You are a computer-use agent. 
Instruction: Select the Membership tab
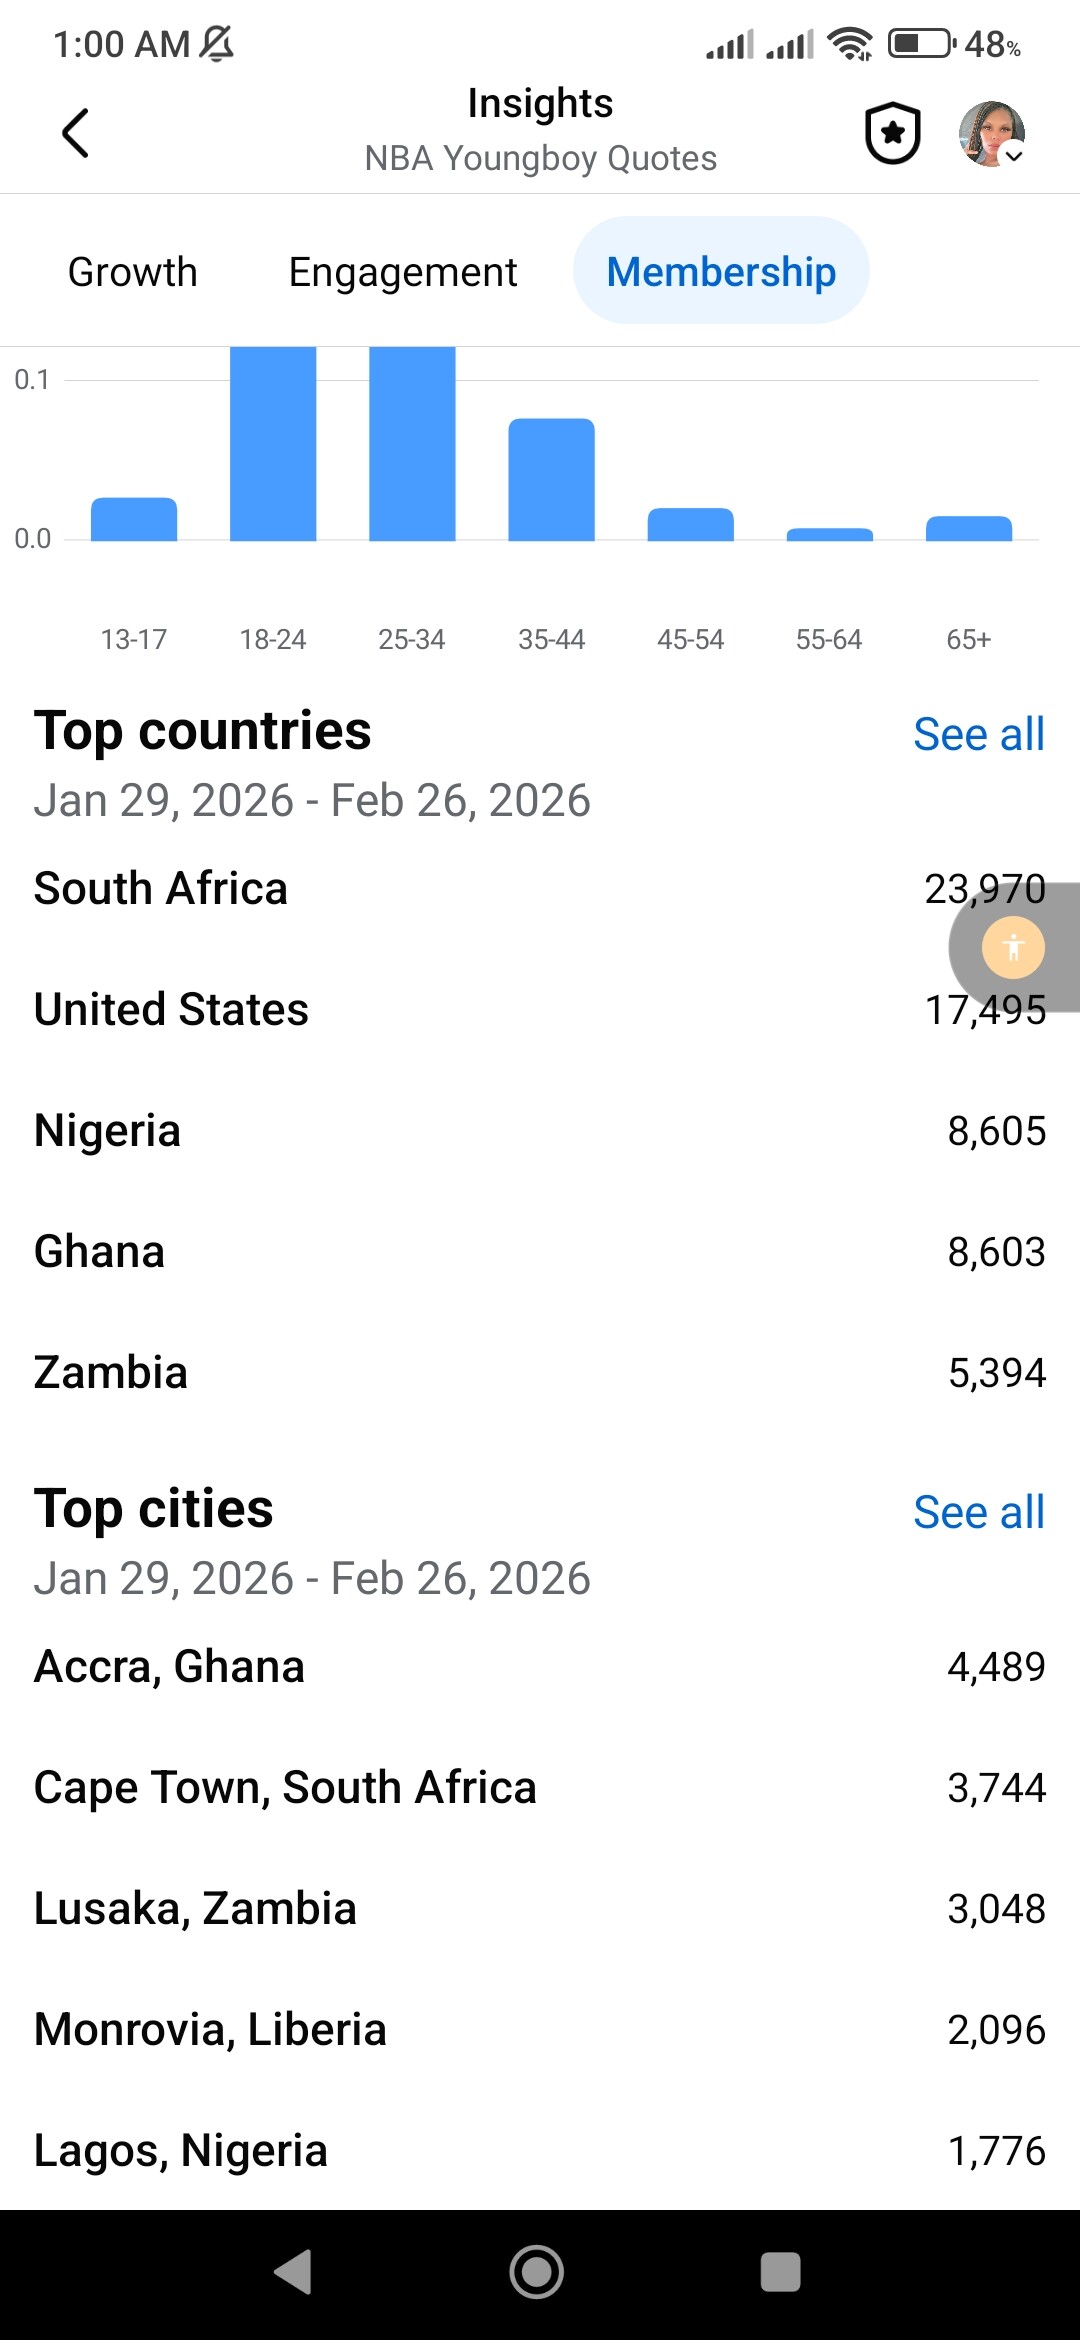point(721,271)
